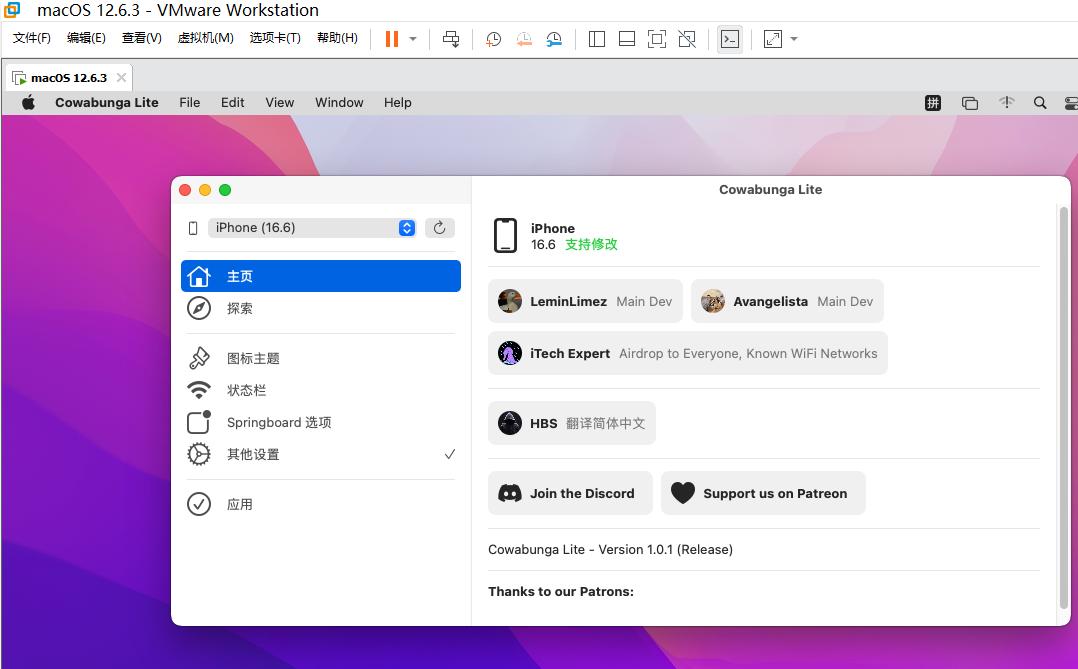Open the 虚拟机(M) VMware menu
This screenshot has height=669, width=1078.
[205, 38]
